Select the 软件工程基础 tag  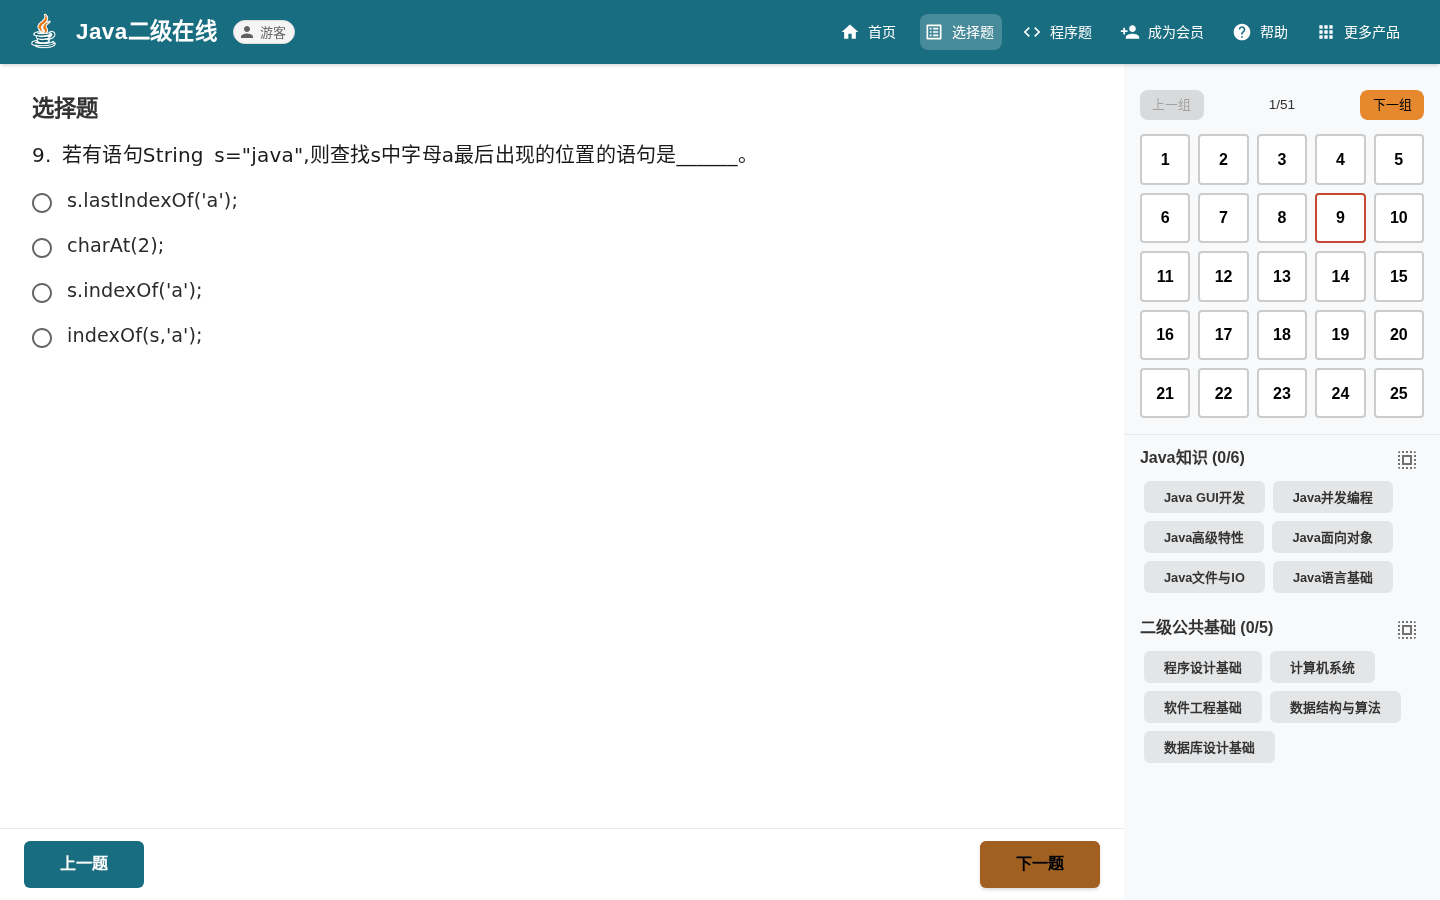pos(1203,707)
